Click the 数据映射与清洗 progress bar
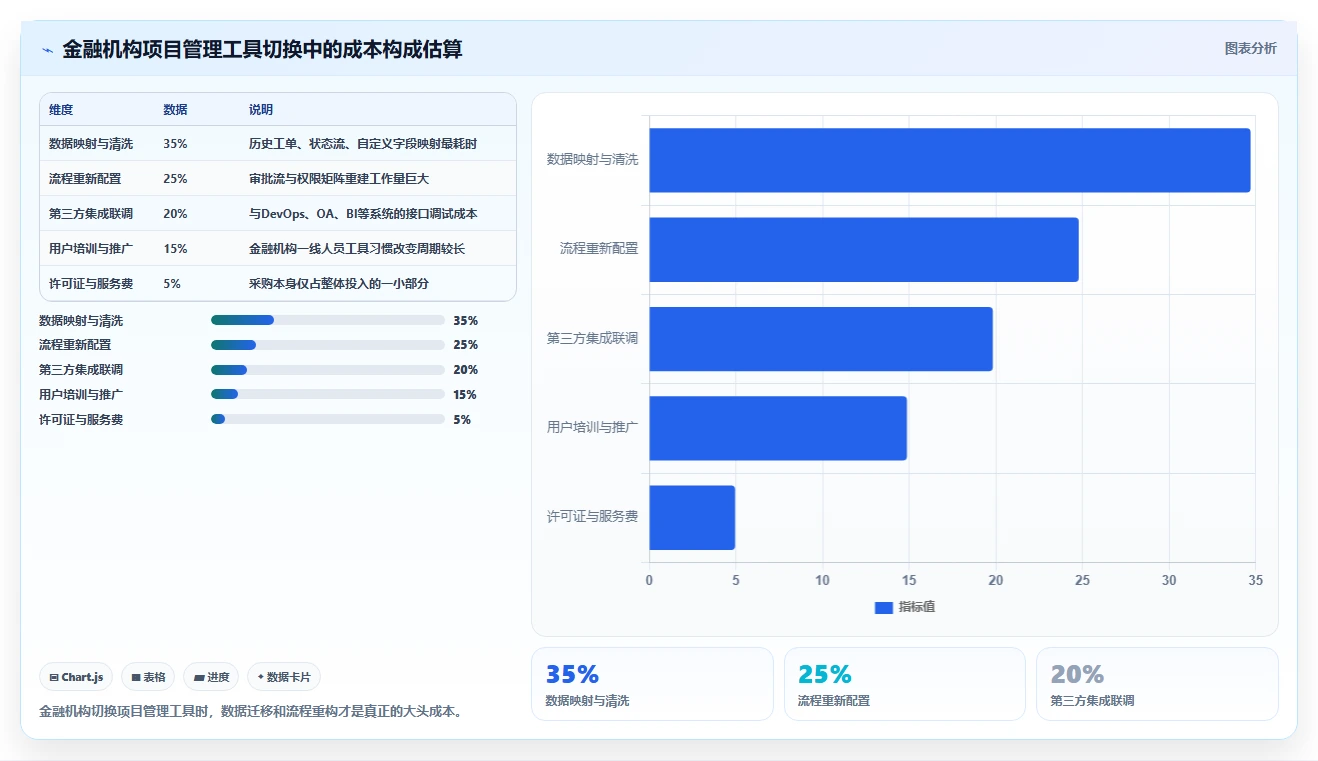The image size is (1318, 761). coord(328,320)
